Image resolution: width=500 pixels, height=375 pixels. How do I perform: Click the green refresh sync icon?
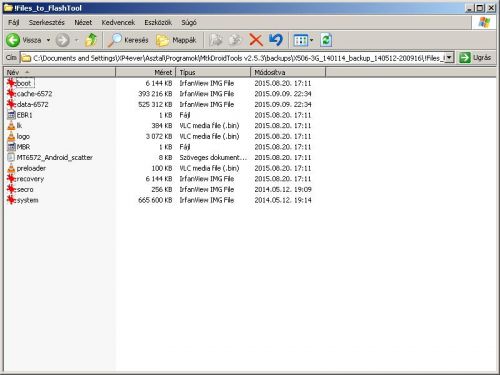tap(326, 40)
